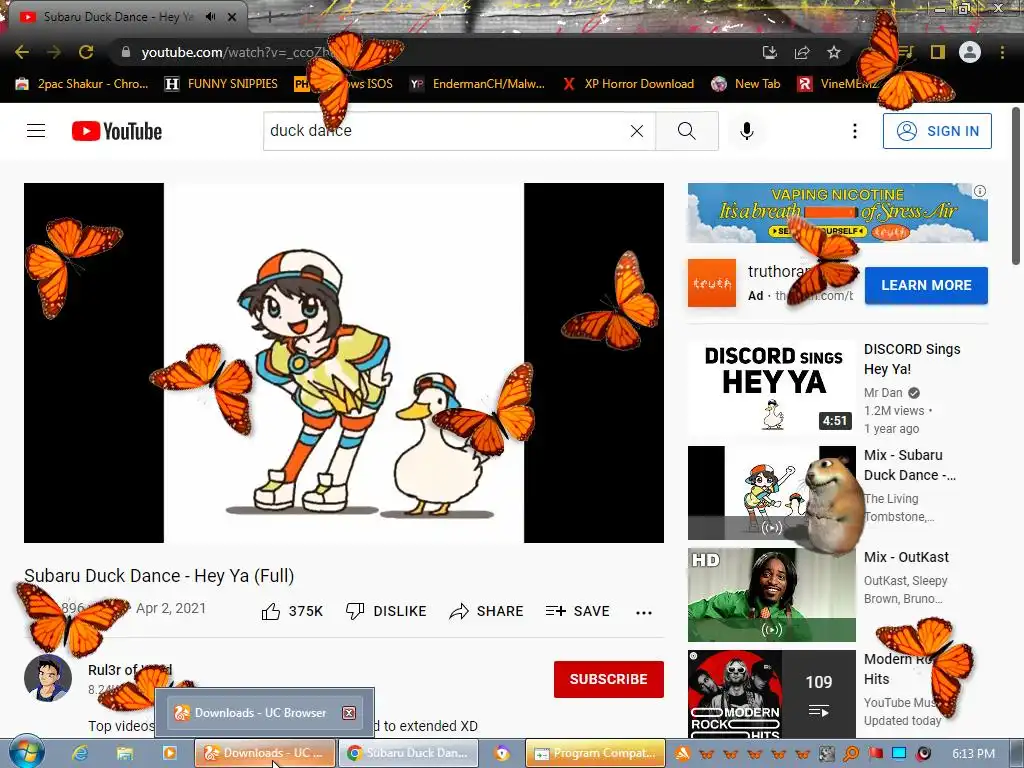Click the share page icon in address bar
Screen dimensions: 1024x768
(x=802, y=52)
